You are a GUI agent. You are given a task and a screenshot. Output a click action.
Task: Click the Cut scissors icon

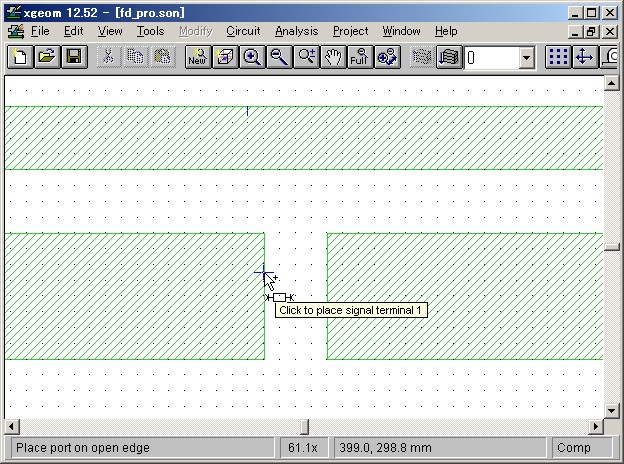coord(108,57)
